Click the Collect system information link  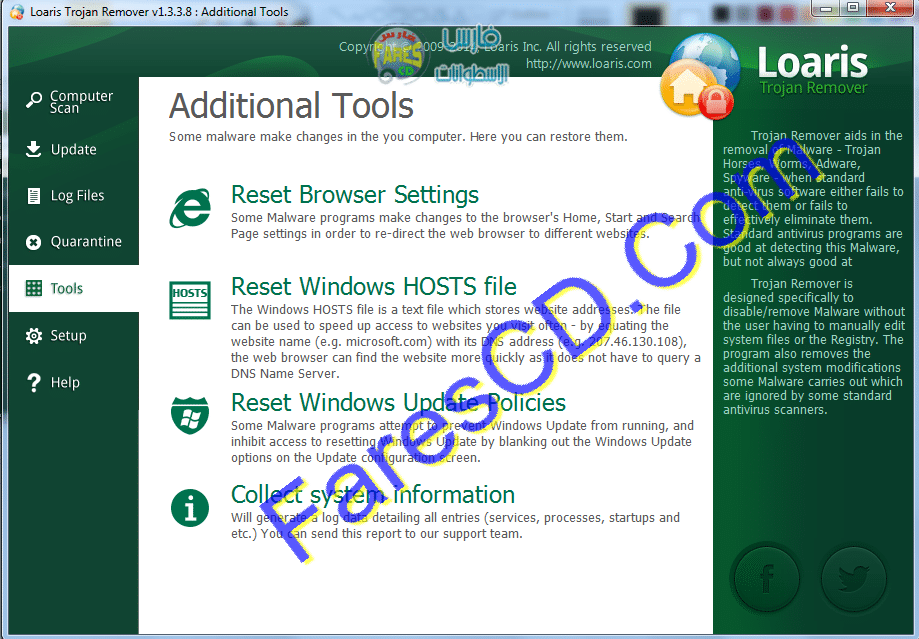373,495
